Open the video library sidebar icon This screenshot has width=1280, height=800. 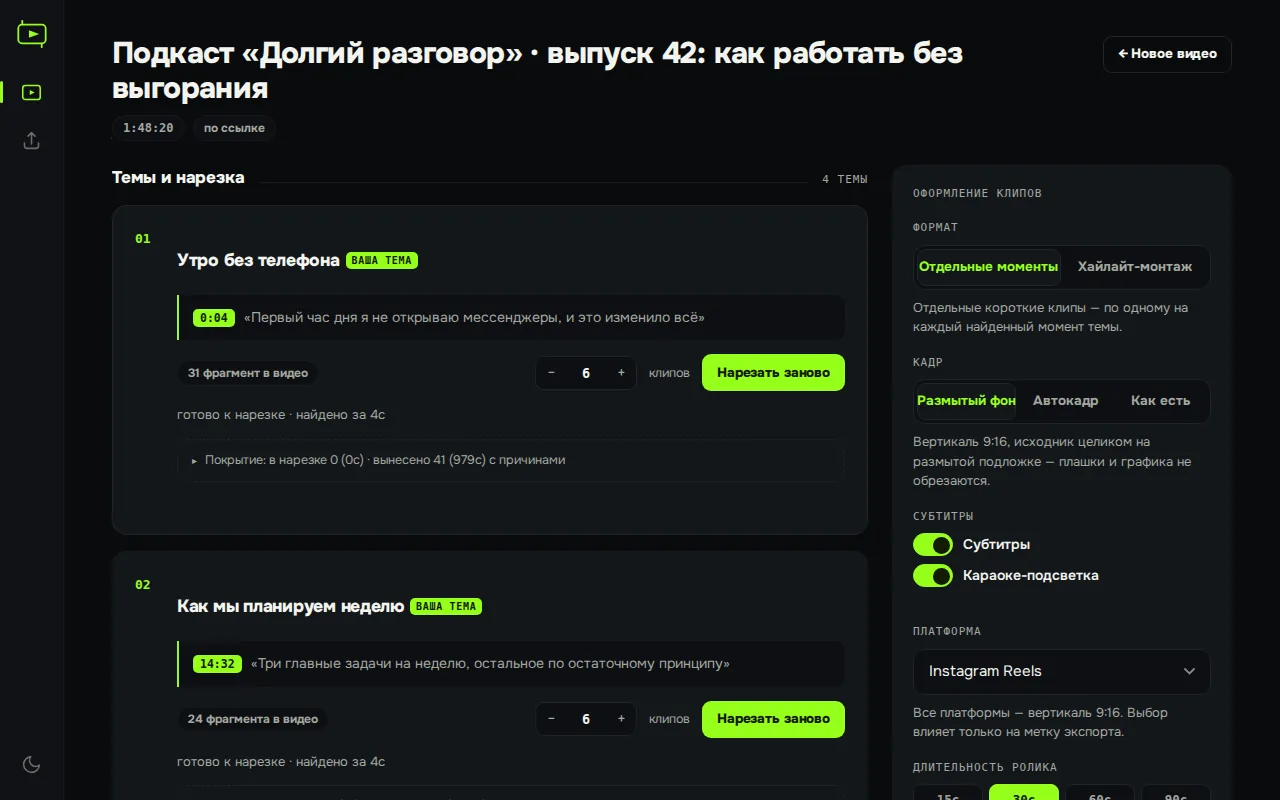point(32,92)
